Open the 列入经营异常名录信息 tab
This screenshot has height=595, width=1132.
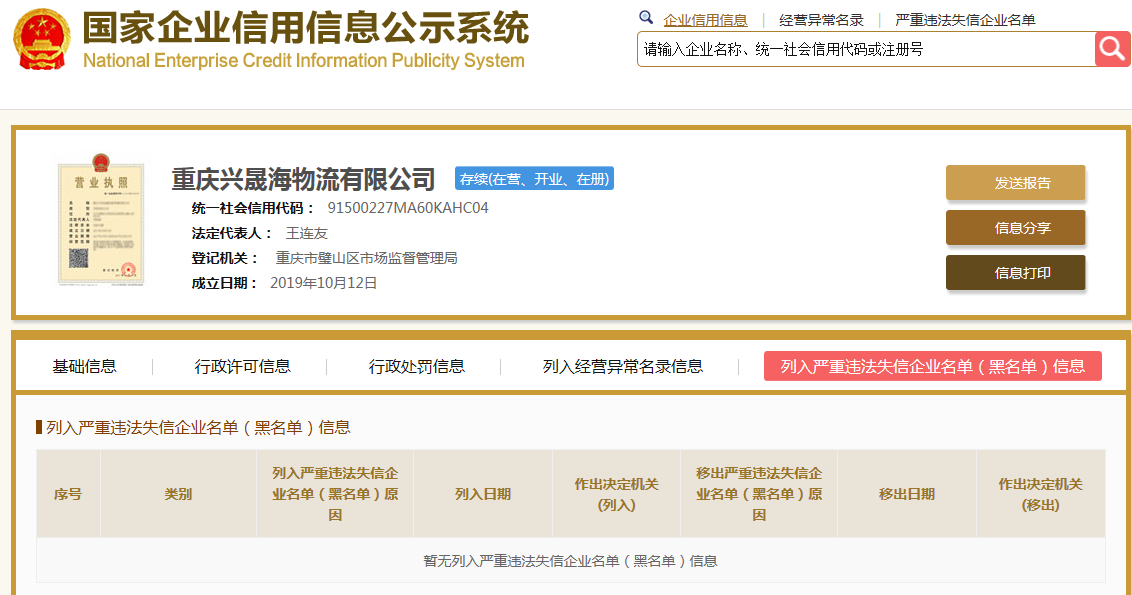tap(622, 367)
